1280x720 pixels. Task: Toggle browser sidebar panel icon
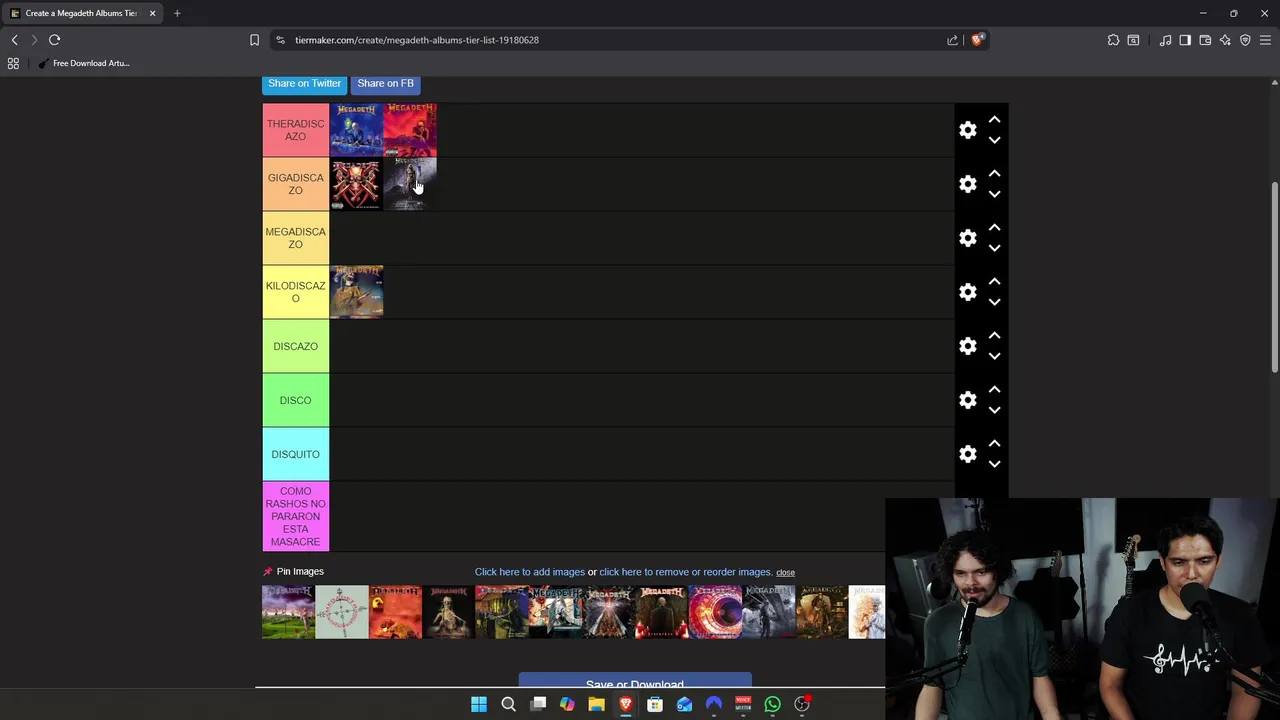(x=1185, y=40)
